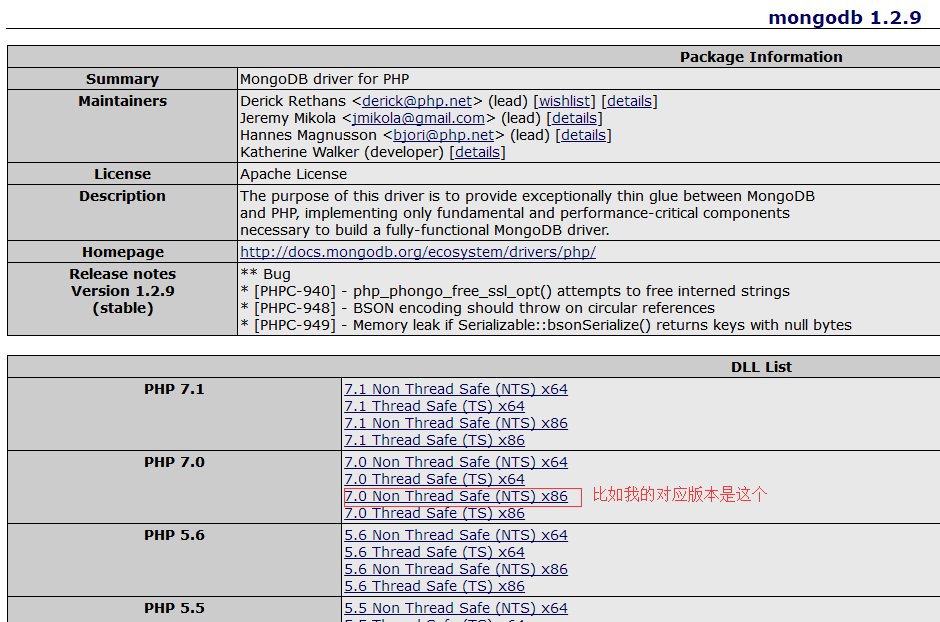
Task: Click the PHP 5.5 row label
Action: coord(174,608)
